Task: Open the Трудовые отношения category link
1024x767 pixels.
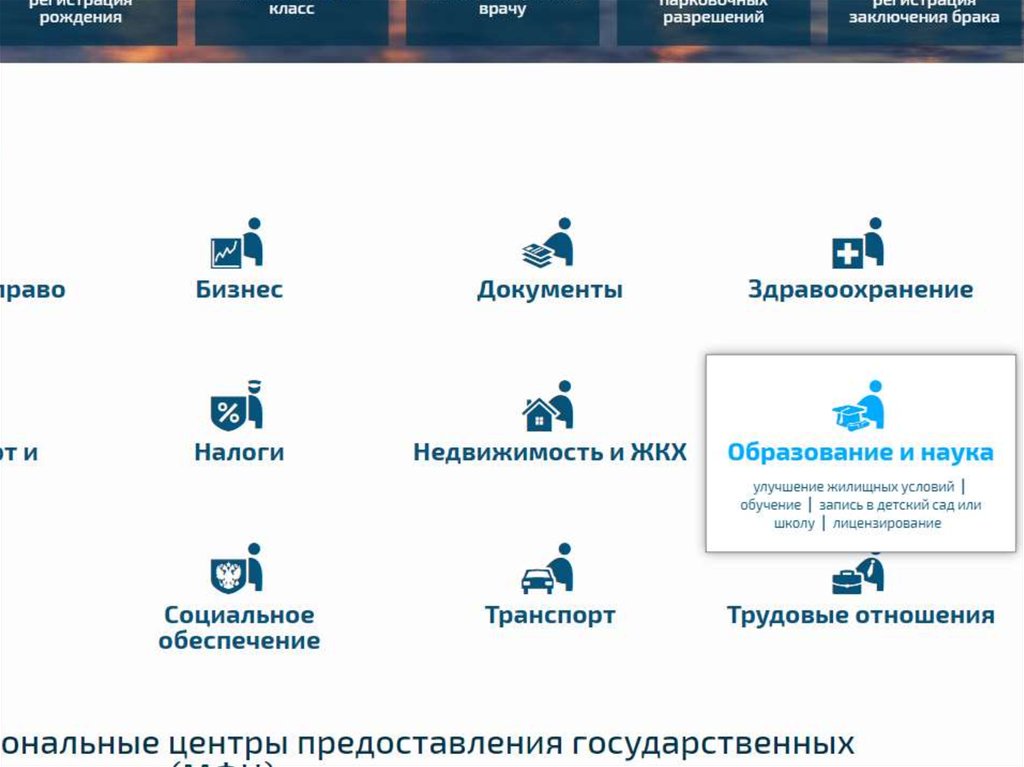Action: click(x=861, y=615)
